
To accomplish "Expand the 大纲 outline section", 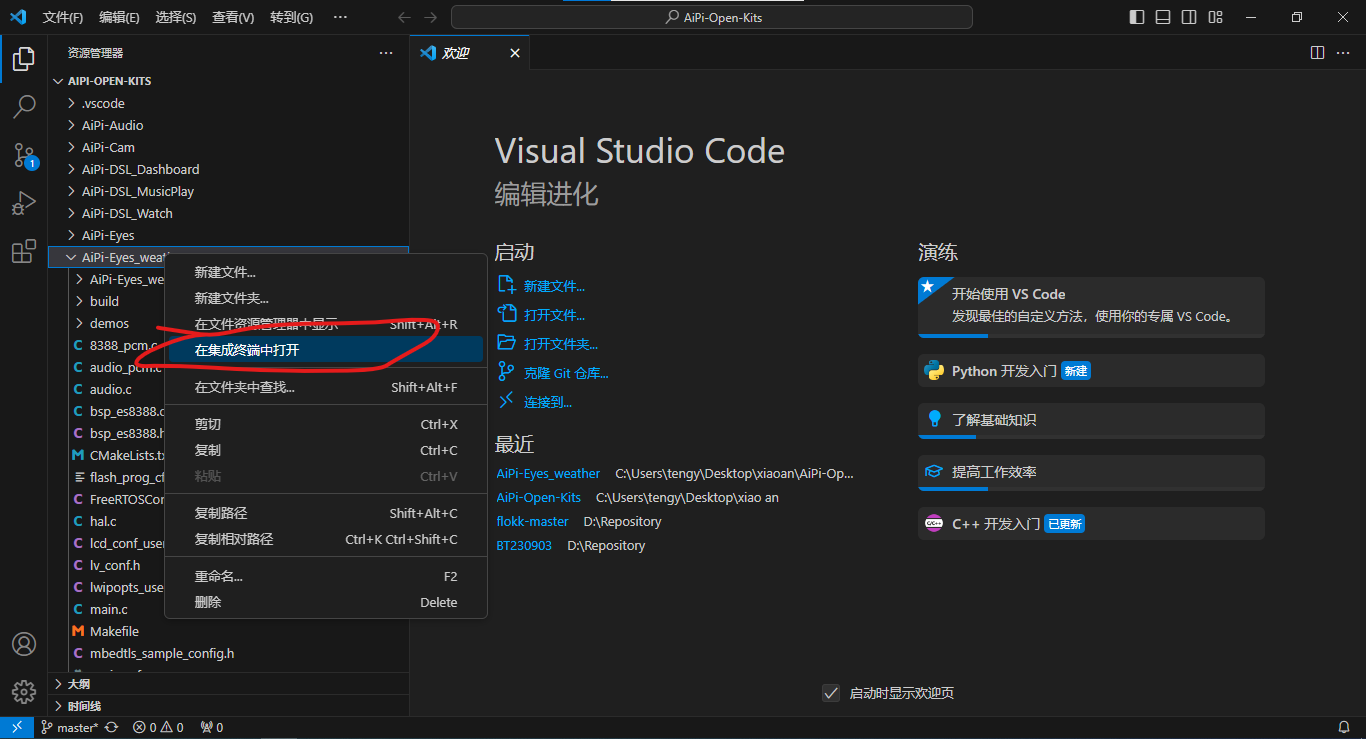I will (x=228, y=684).
